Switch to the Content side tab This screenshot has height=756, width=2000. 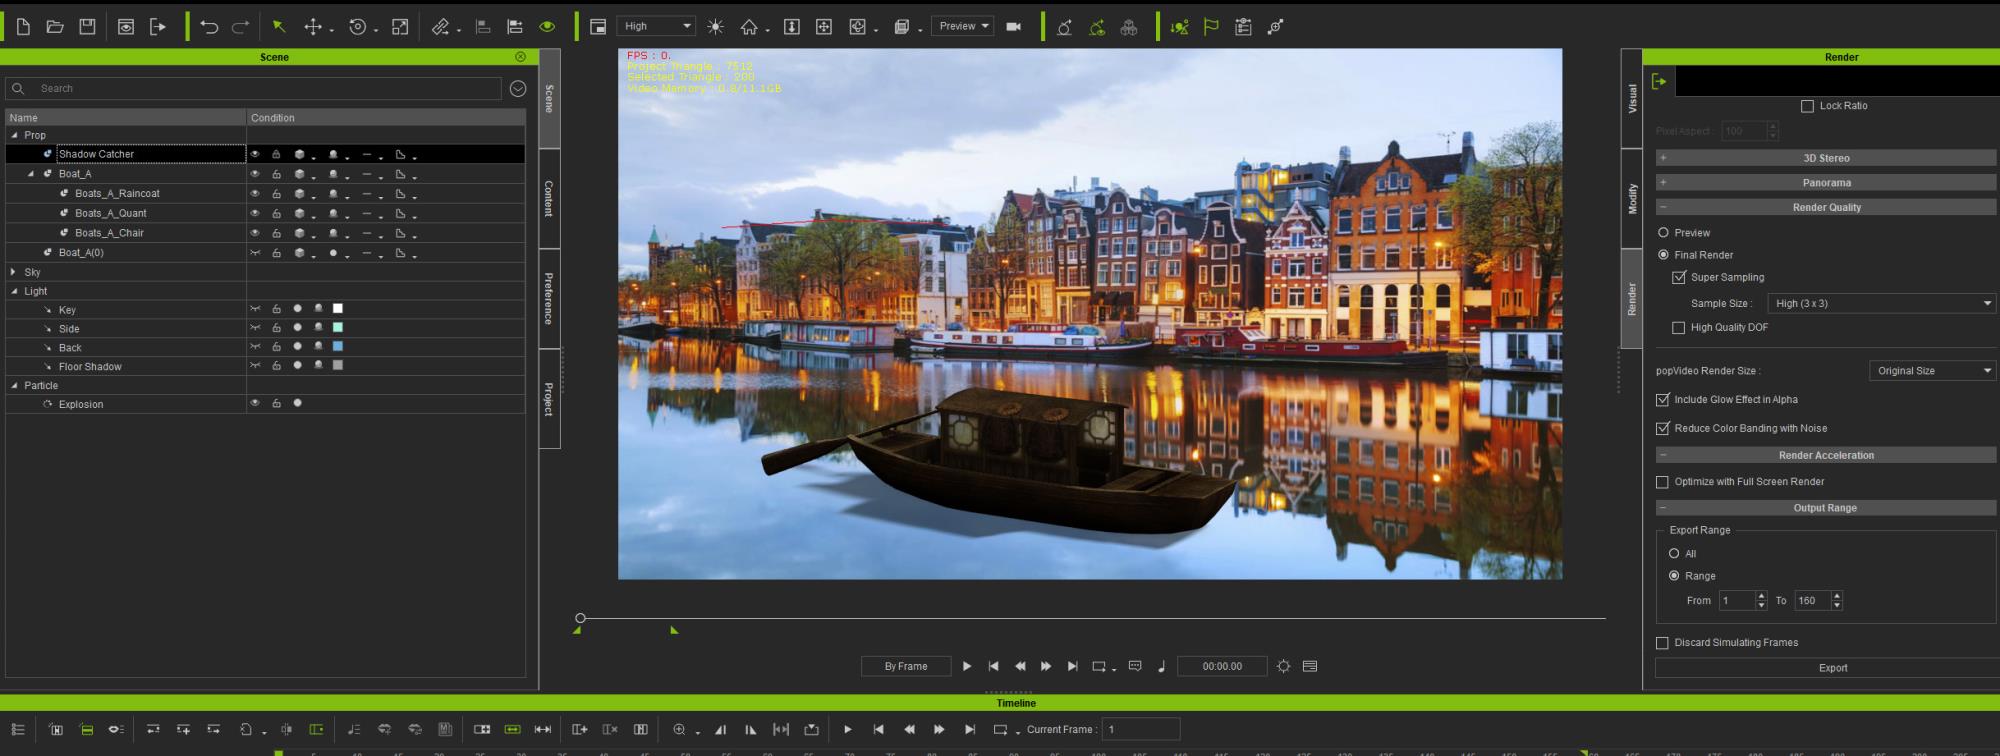[549, 198]
